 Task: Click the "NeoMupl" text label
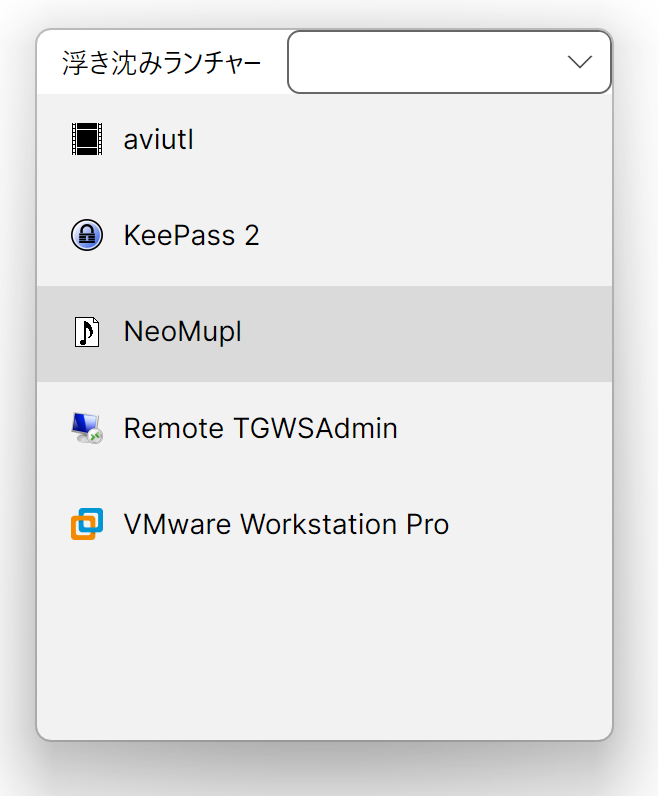[x=183, y=331]
